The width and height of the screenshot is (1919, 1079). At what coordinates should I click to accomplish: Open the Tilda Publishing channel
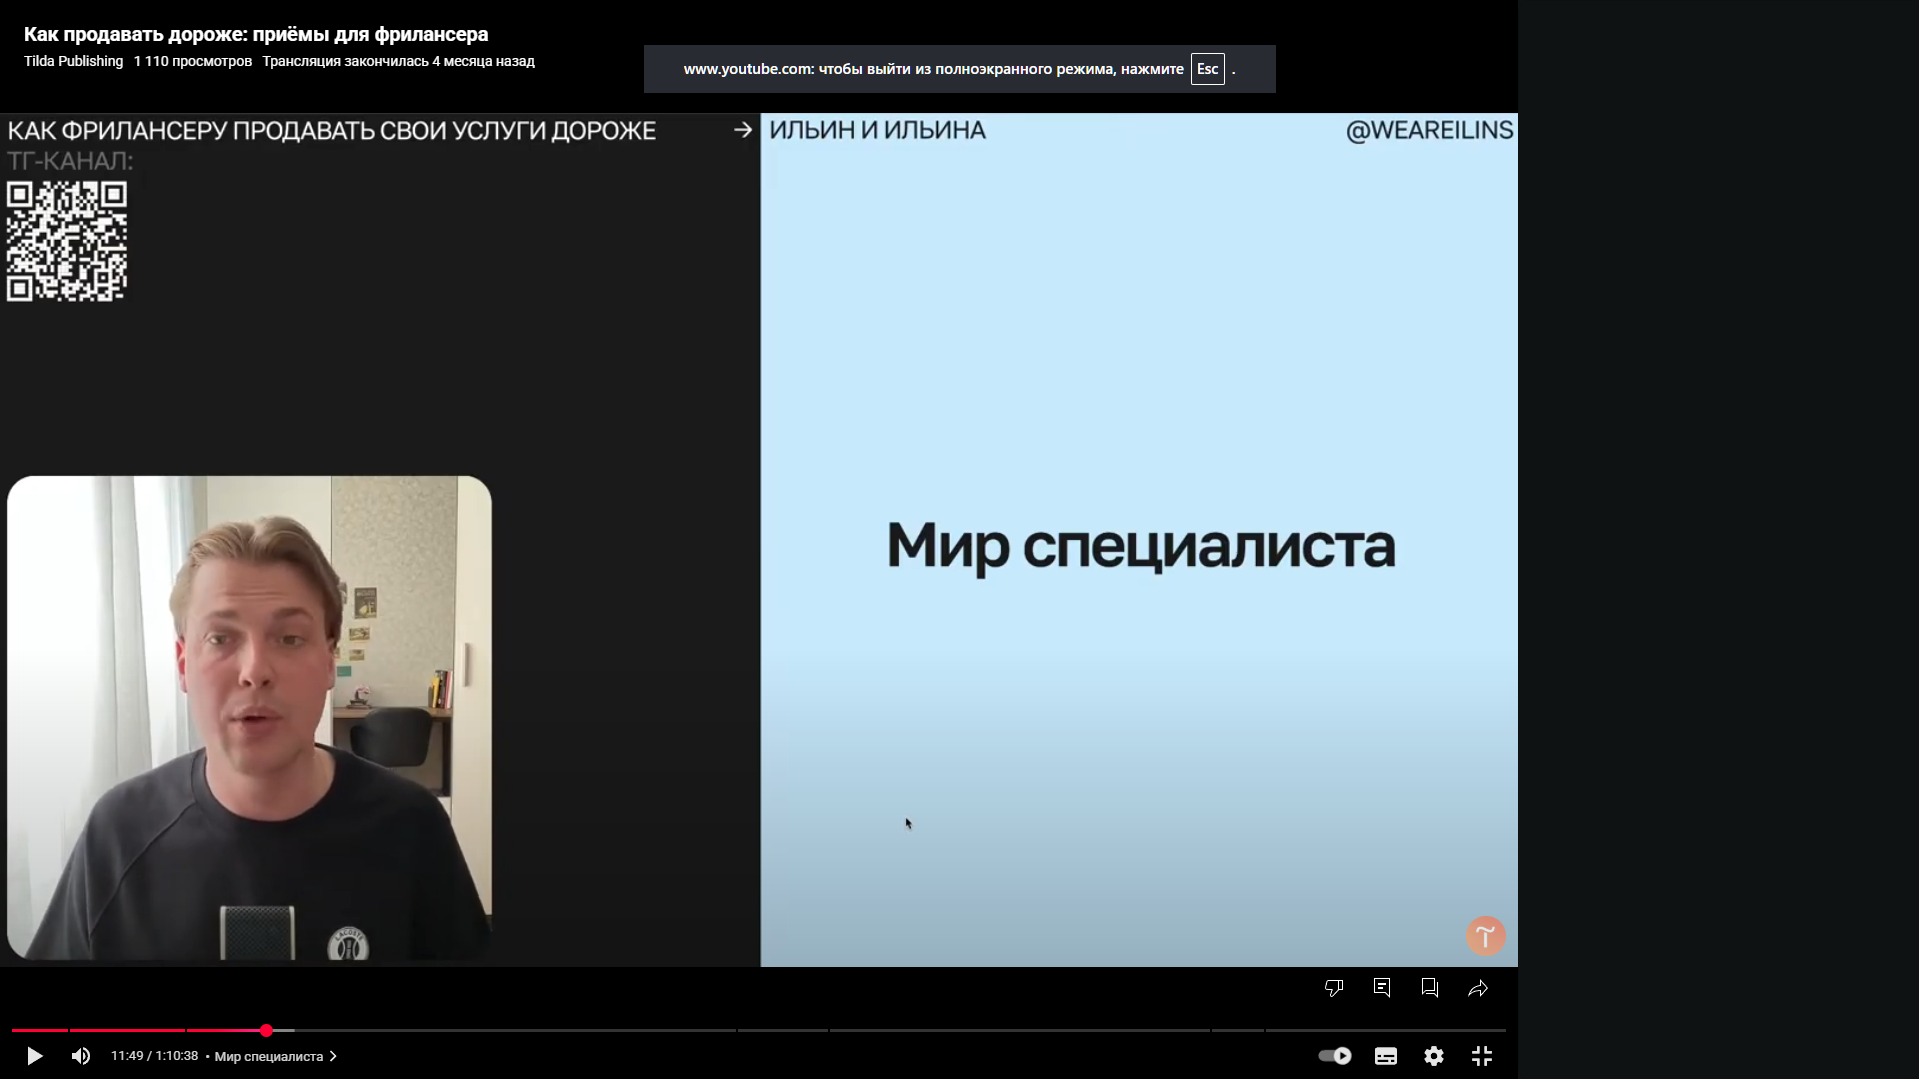point(73,61)
